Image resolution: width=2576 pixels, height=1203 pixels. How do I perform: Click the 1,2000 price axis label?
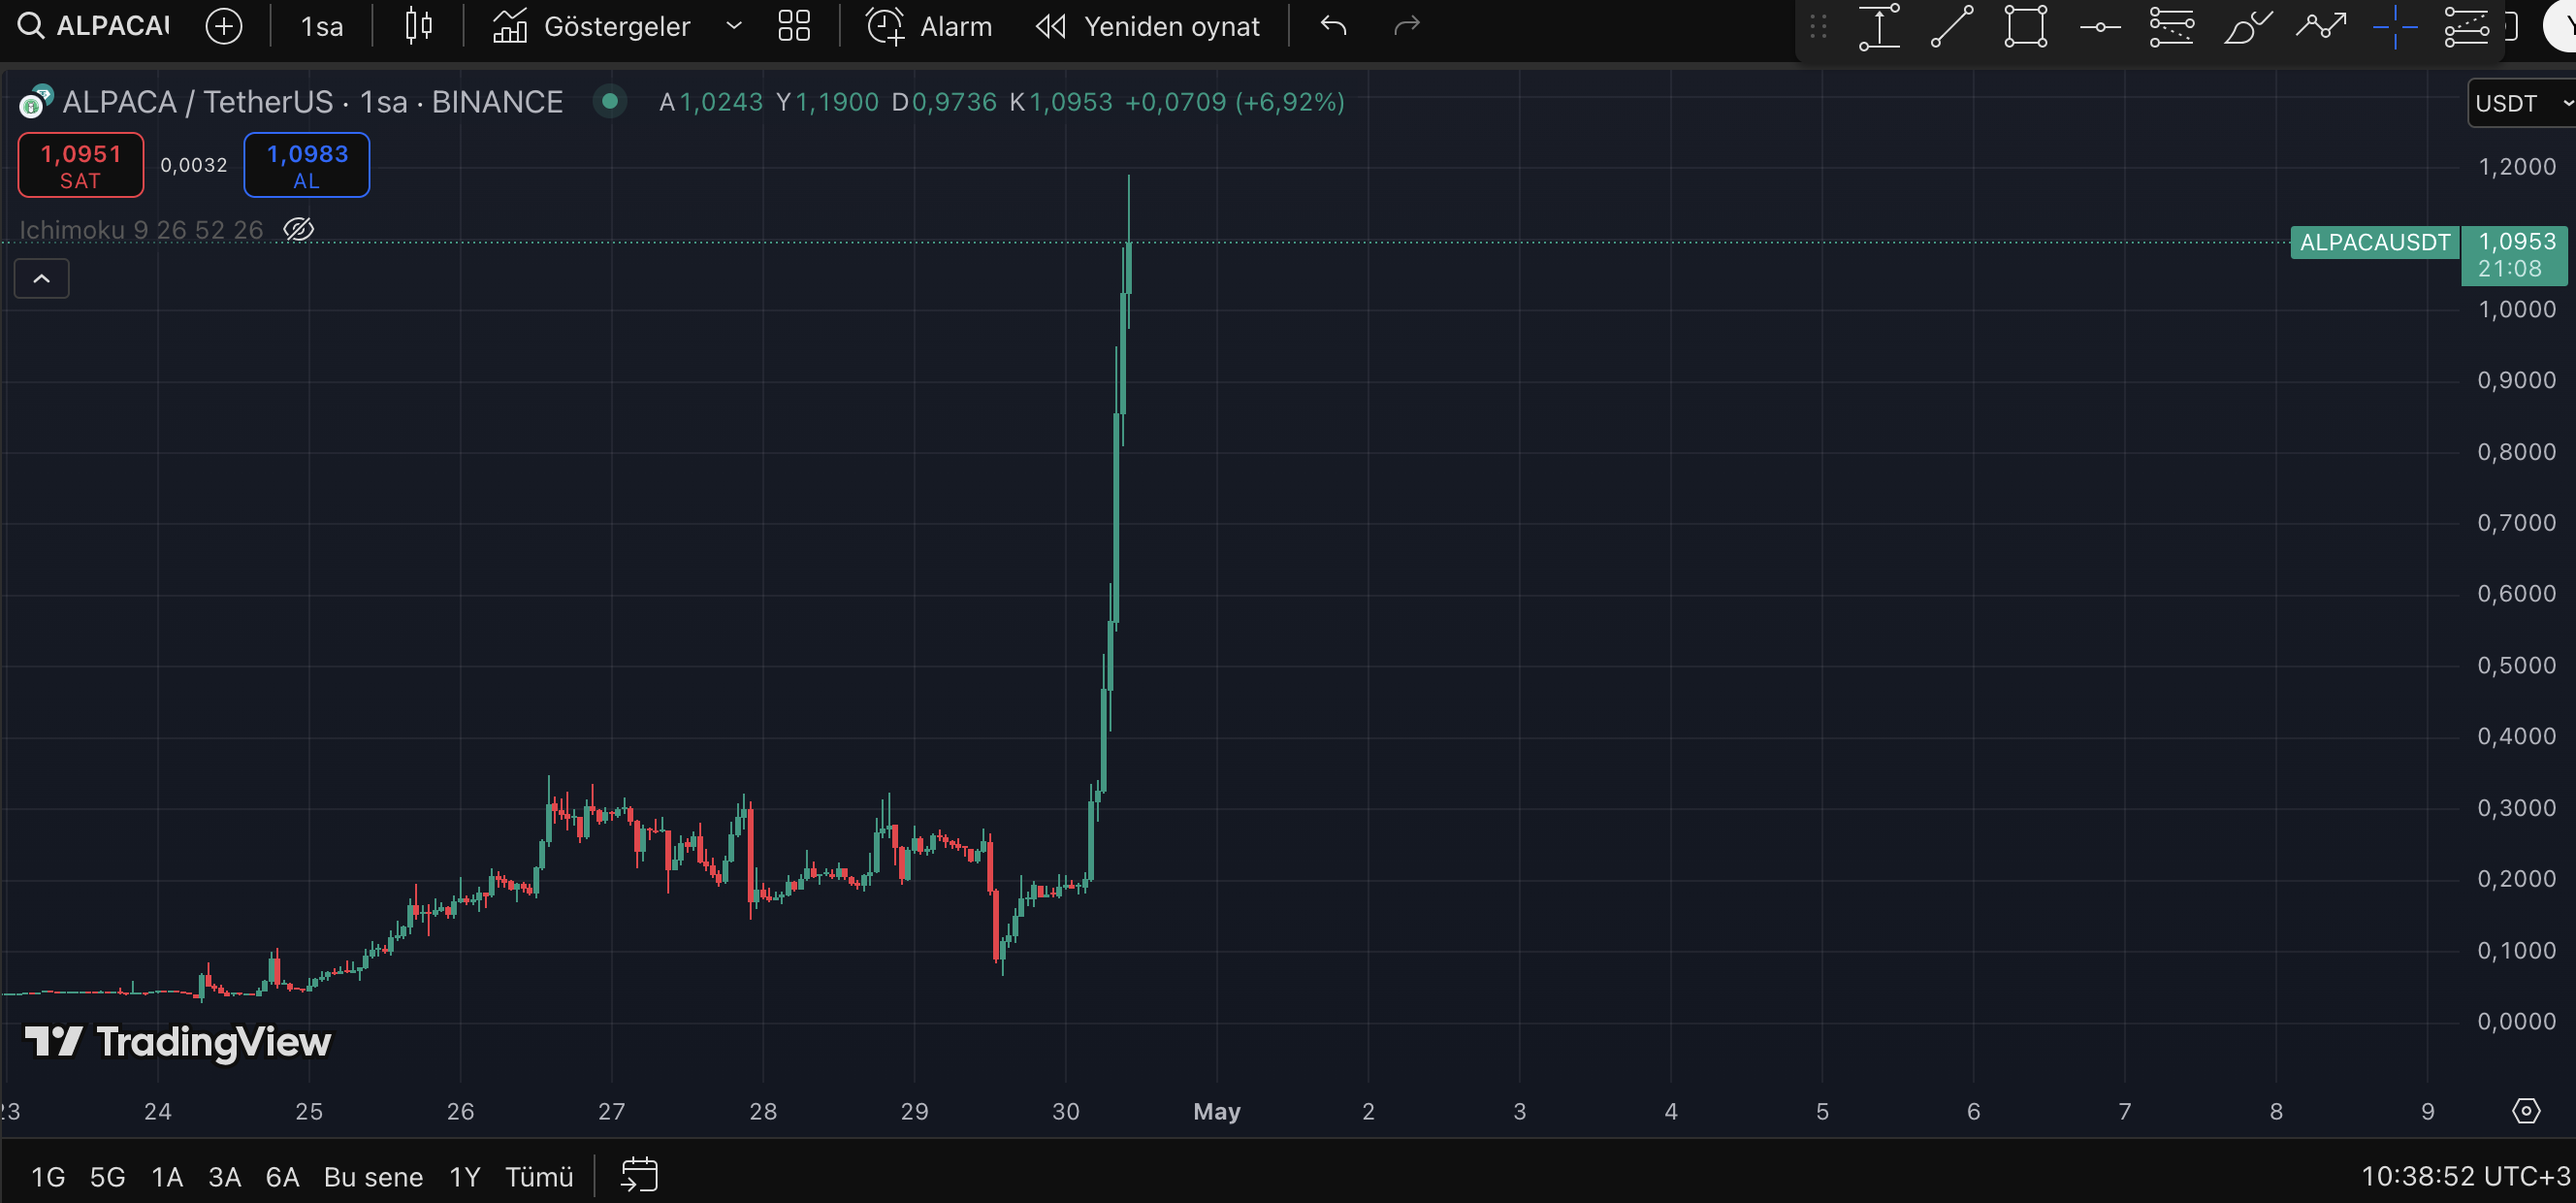click(x=2517, y=167)
